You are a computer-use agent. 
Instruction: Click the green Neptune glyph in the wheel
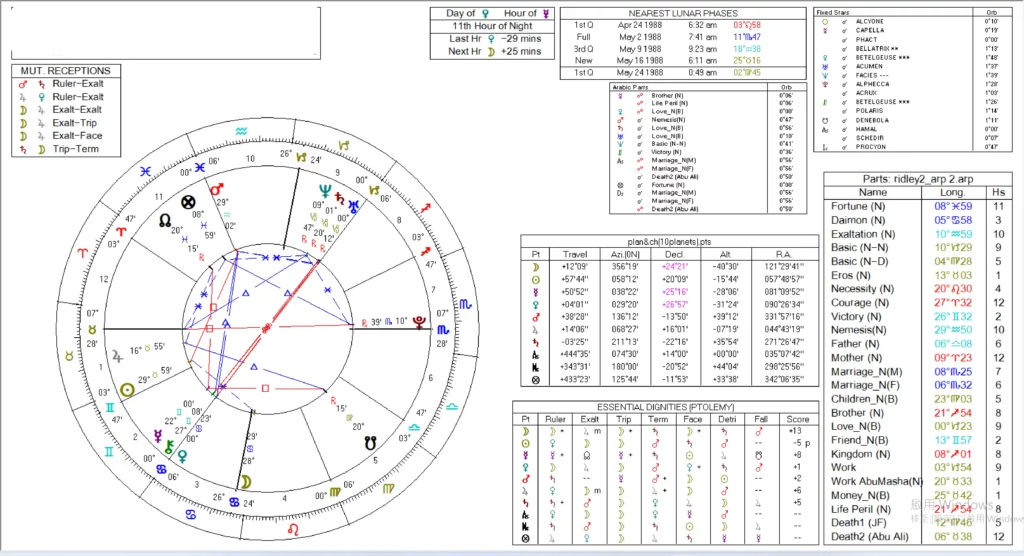[x=324, y=188]
